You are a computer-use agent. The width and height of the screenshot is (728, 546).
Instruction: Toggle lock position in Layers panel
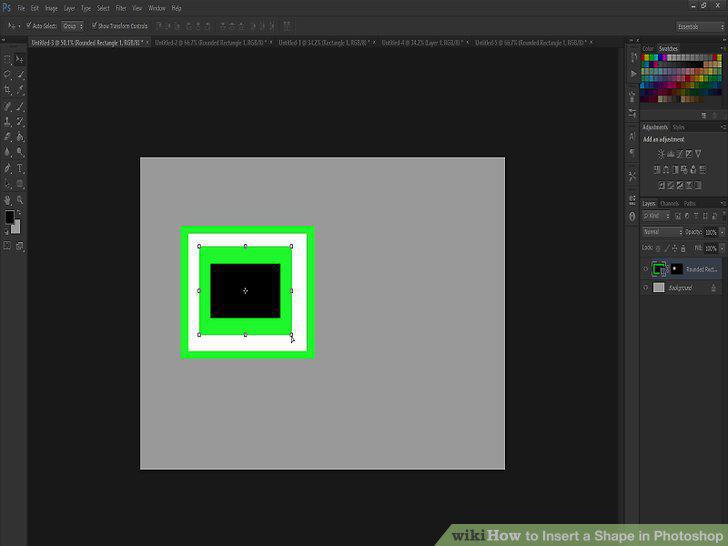coord(675,248)
